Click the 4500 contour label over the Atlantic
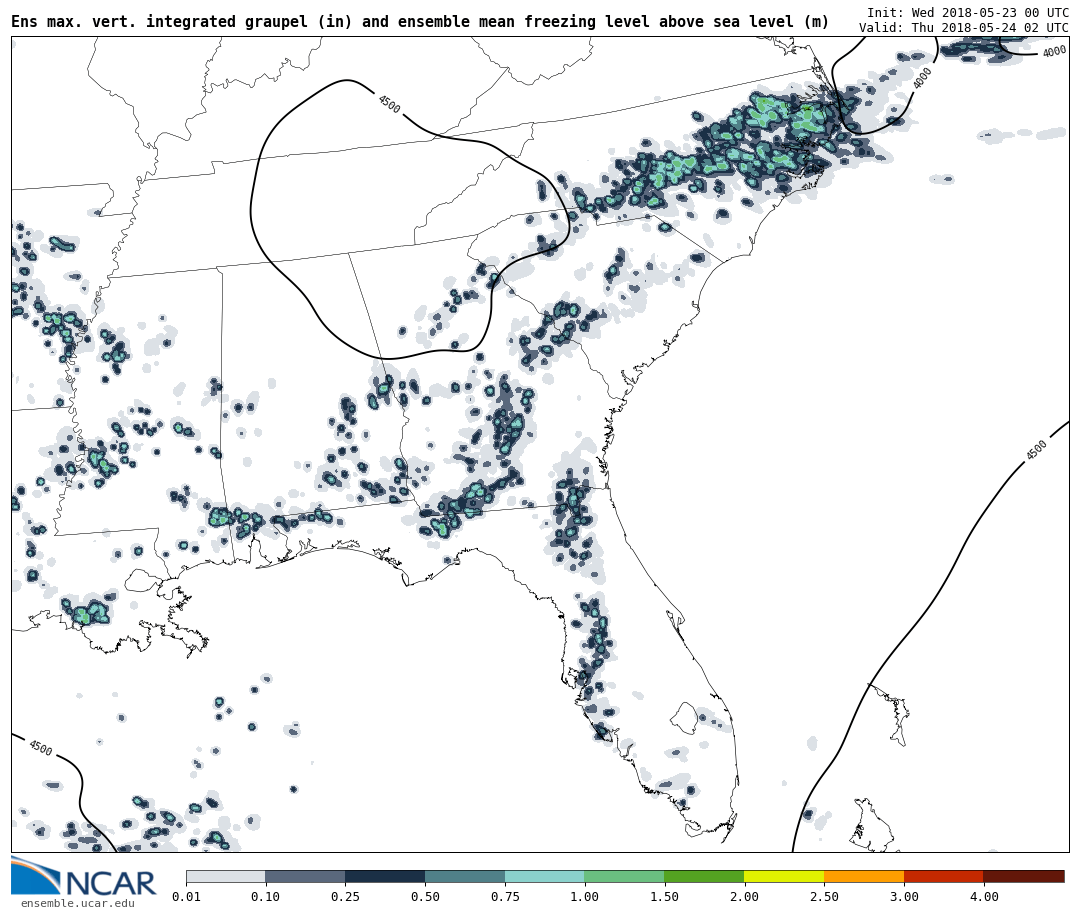The image size is (1080, 915). coord(1036,450)
